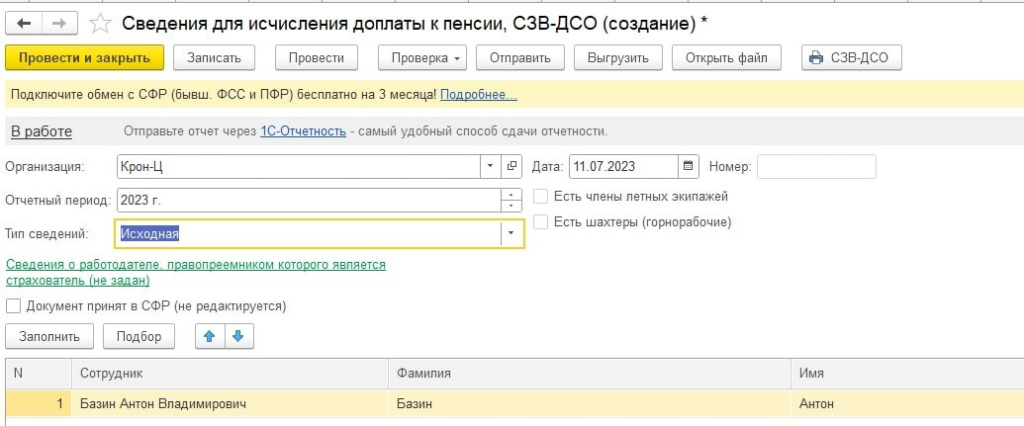
Task: Toggle 'Документ принят в СФР' checkbox
Action: tap(13, 306)
